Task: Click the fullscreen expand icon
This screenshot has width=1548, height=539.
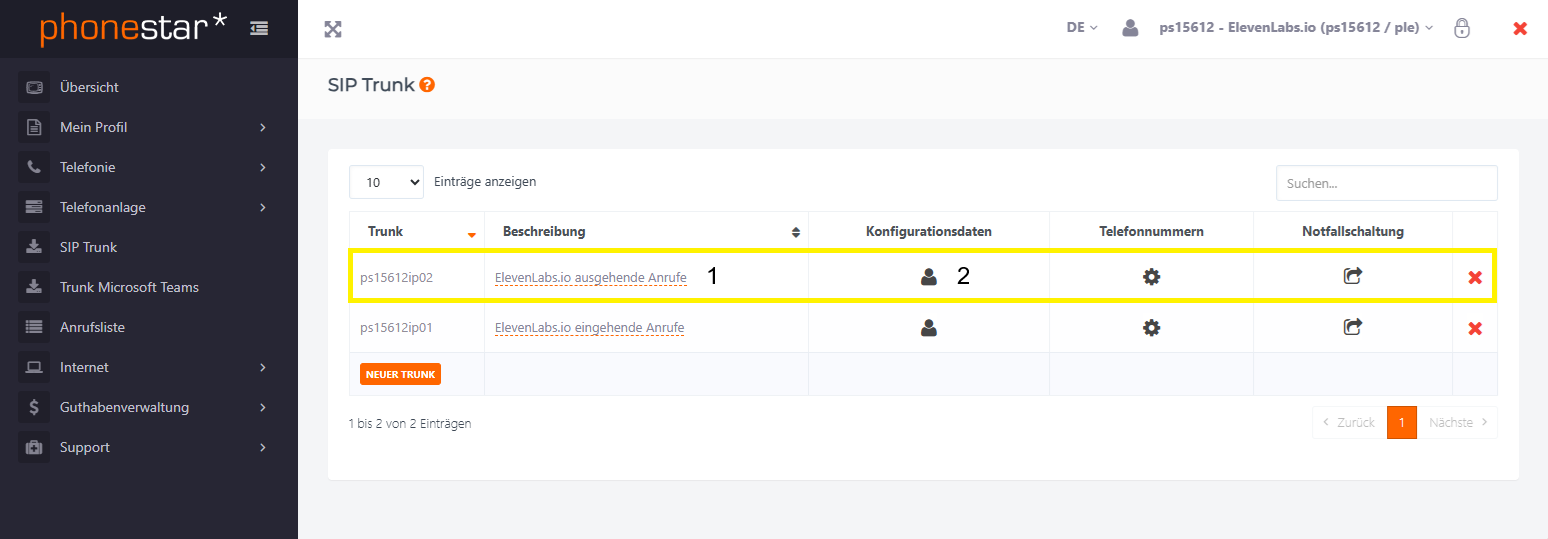Action: 333,29
